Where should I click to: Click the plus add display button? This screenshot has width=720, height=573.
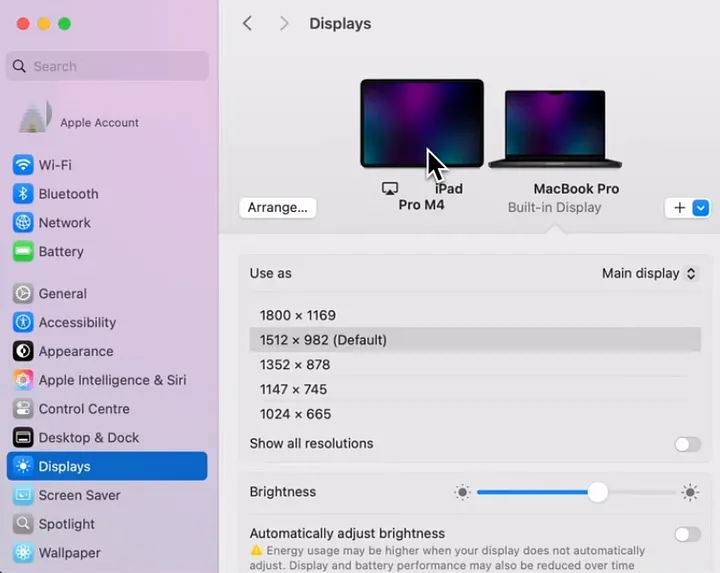pos(679,208)
